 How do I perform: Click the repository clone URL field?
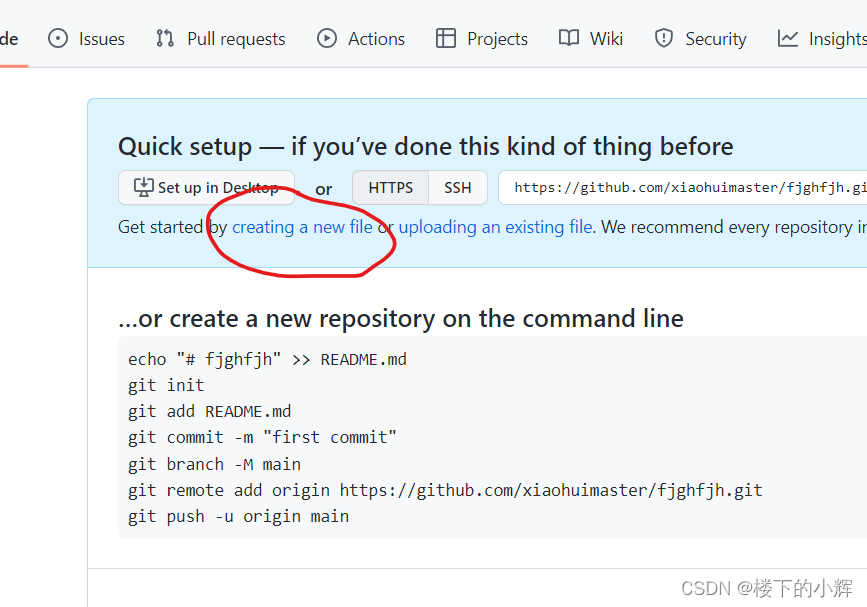click(x=682, y=187)
